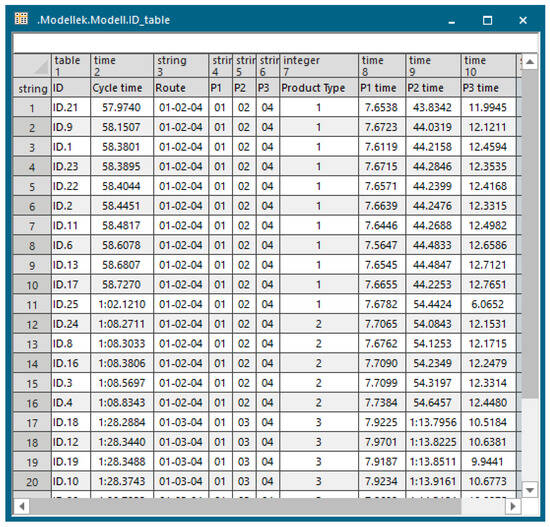Click cycle time cell 1:28.3488
The width and height of the screenshot is (550, 527).
point(122,462)
